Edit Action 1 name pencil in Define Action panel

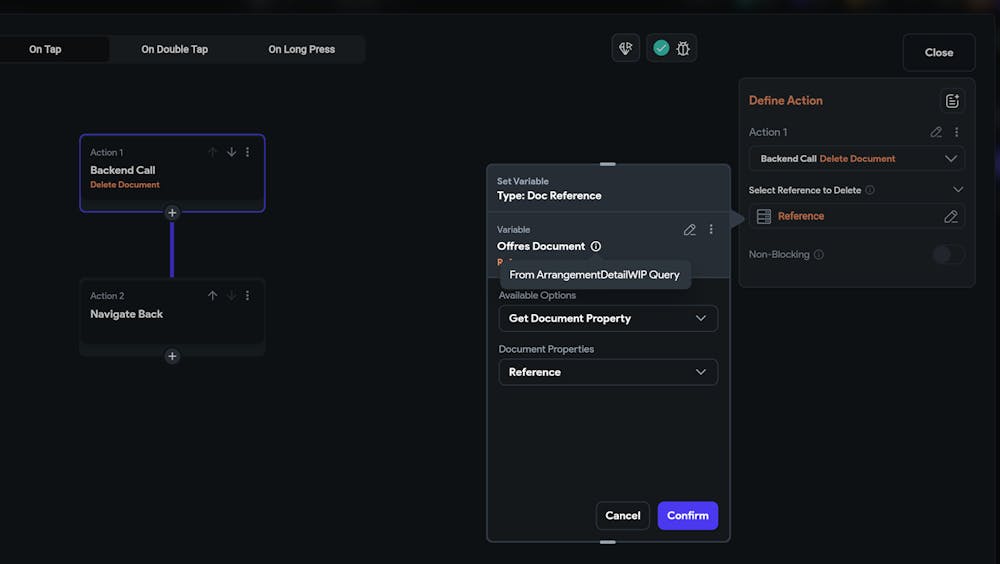pyautogui.click(x=936, y=132)
